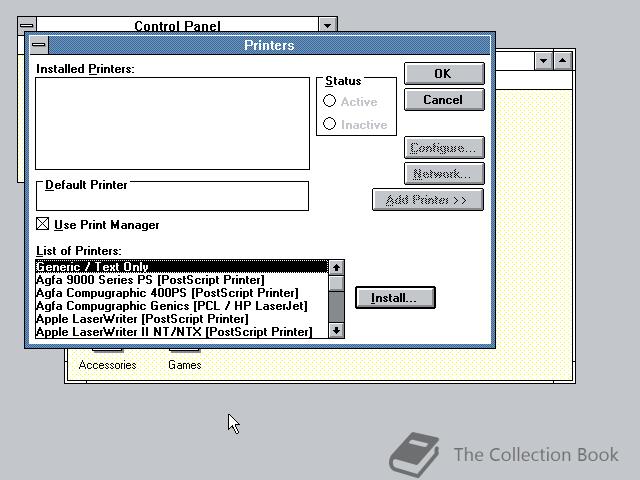
Task: Cancel the Printers dialog
Action: [444, 100]
